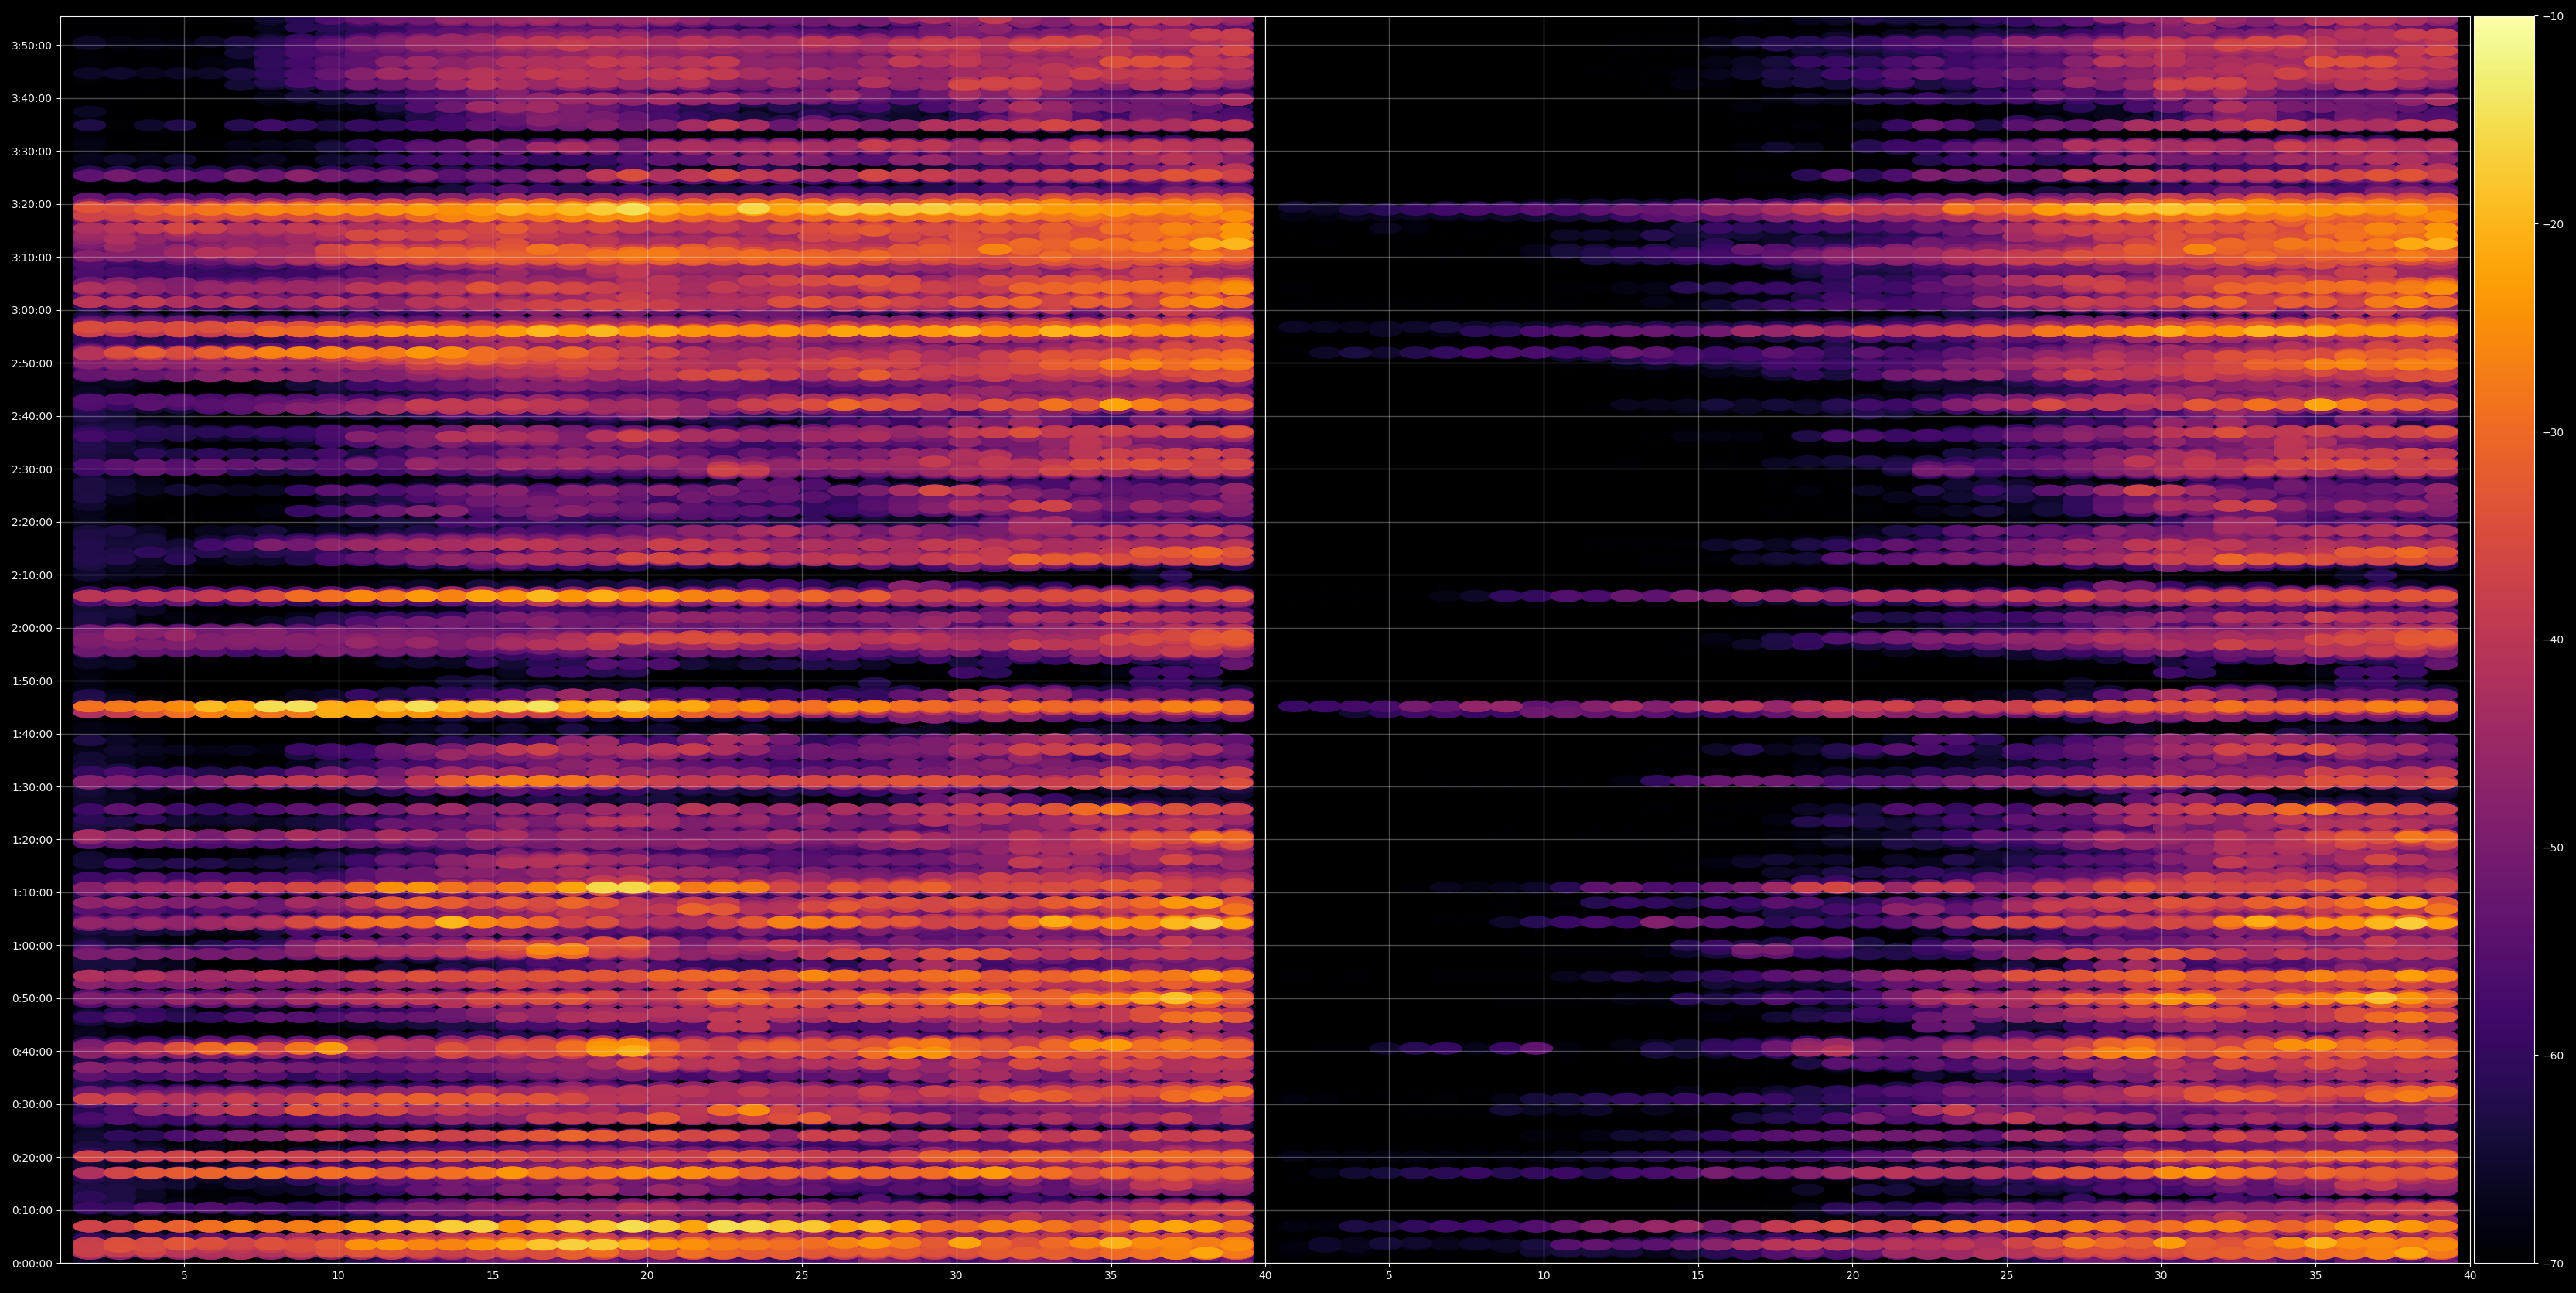Viewport: 2576px width, 1293px height.
Task: Click the 0:50:00 y-axis tick label
Action: [30, 998]
